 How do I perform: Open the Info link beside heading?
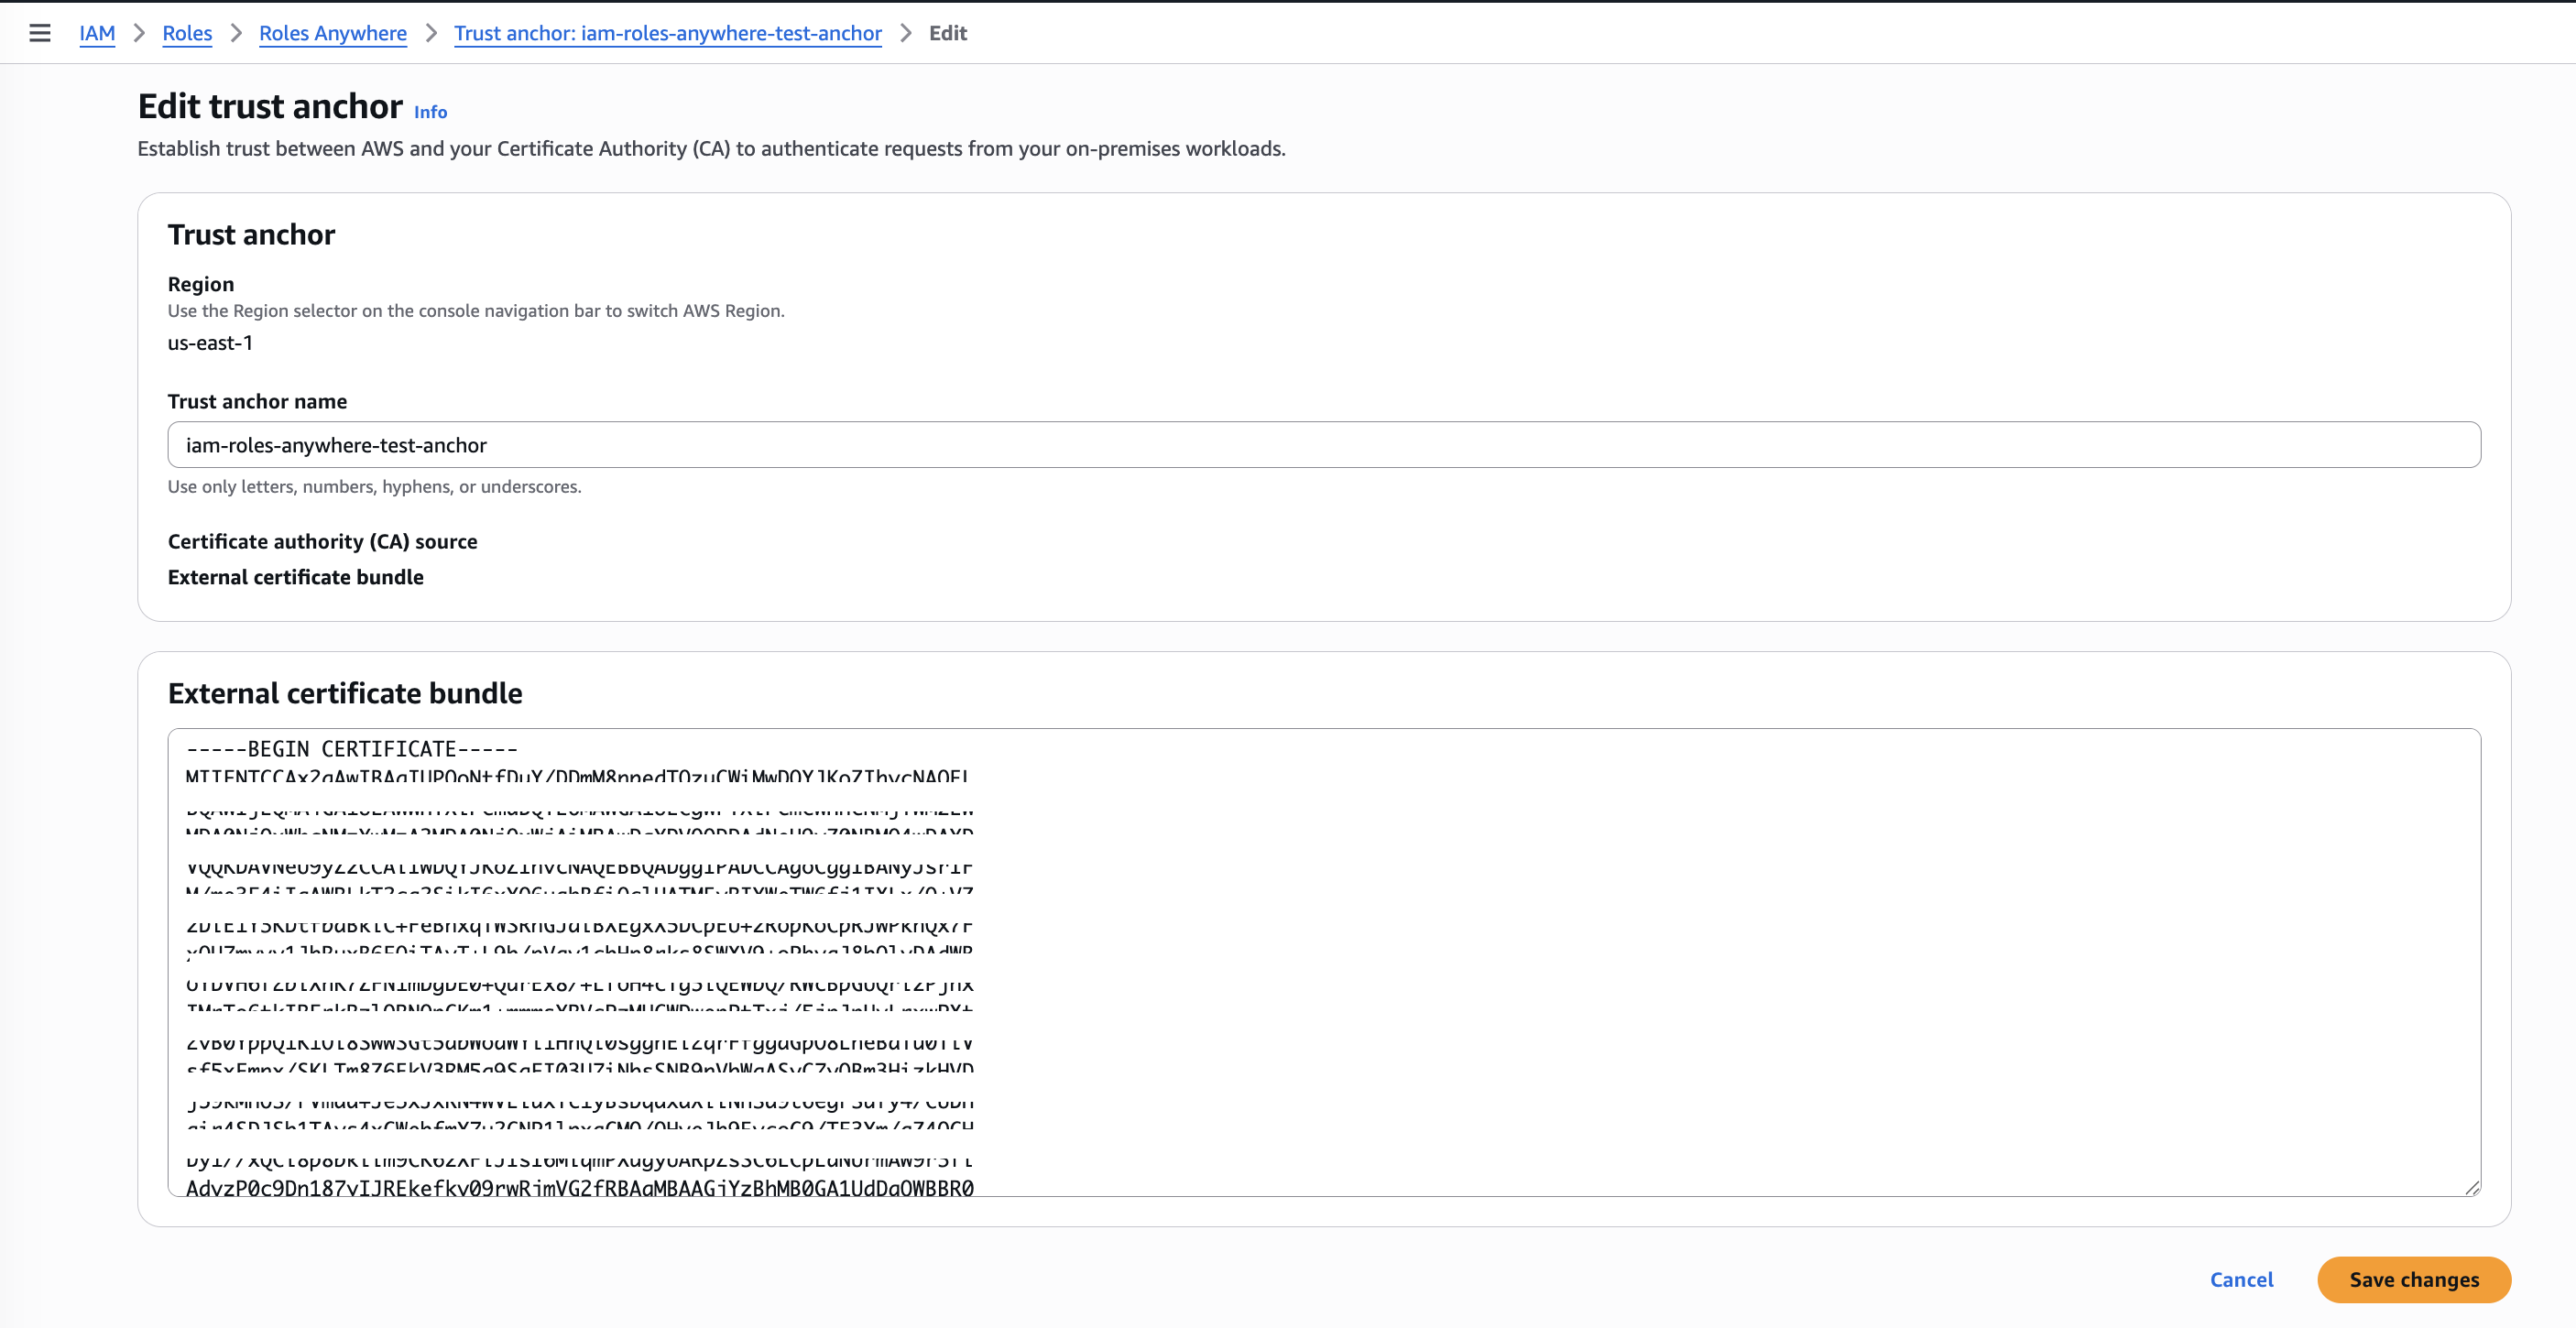point(430,112)
